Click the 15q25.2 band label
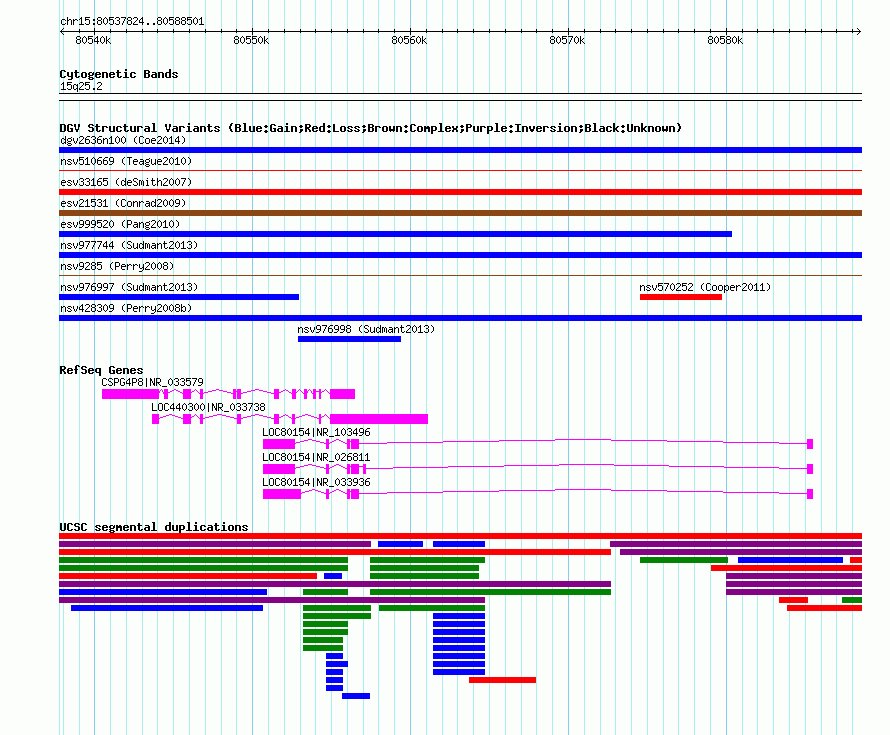This screenshot has height=735, width=890. tap(81, 86)
